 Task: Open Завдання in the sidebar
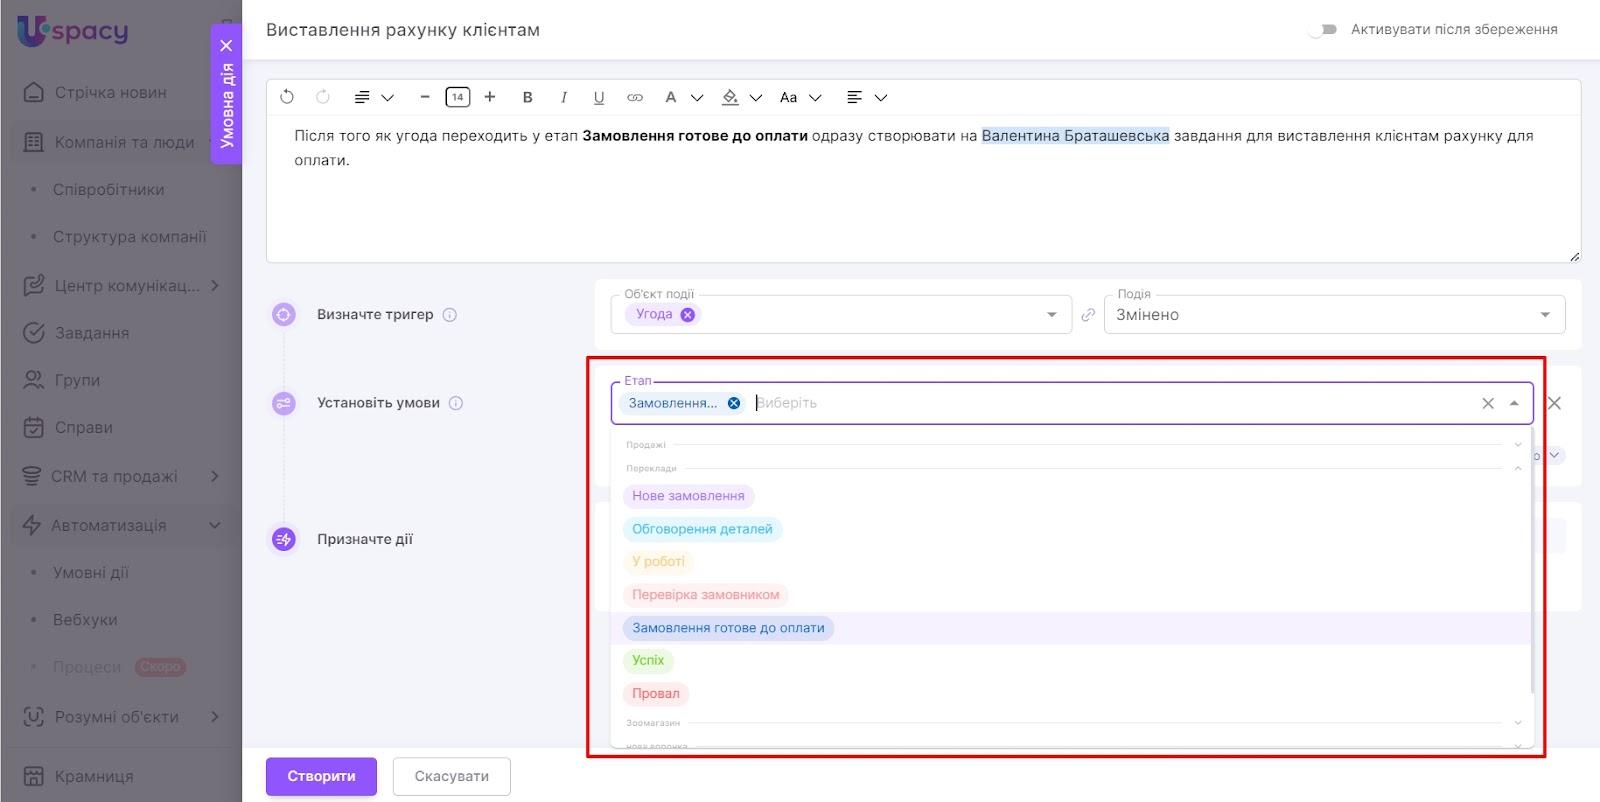[x=91, y=333]
